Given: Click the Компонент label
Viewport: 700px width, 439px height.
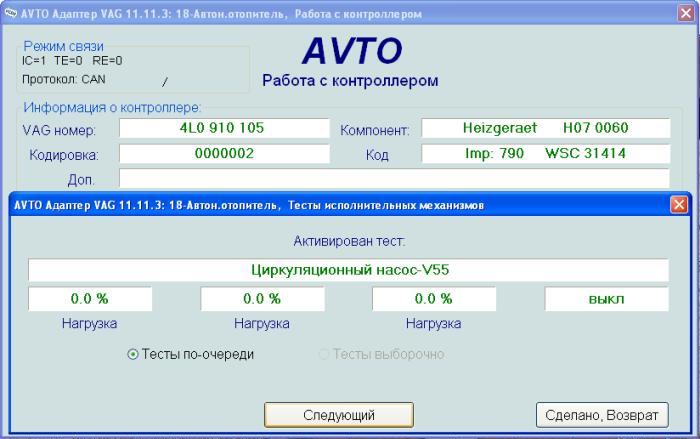Looking at the screenshot, I should tap(375, 130).
